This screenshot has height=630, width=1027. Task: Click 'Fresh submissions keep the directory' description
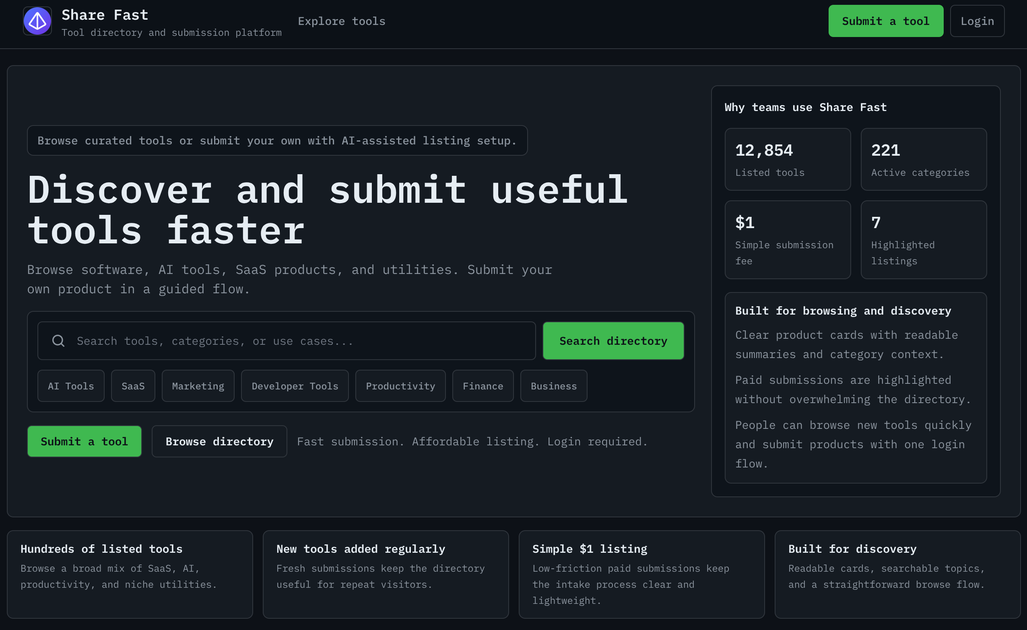click(381, 576)
